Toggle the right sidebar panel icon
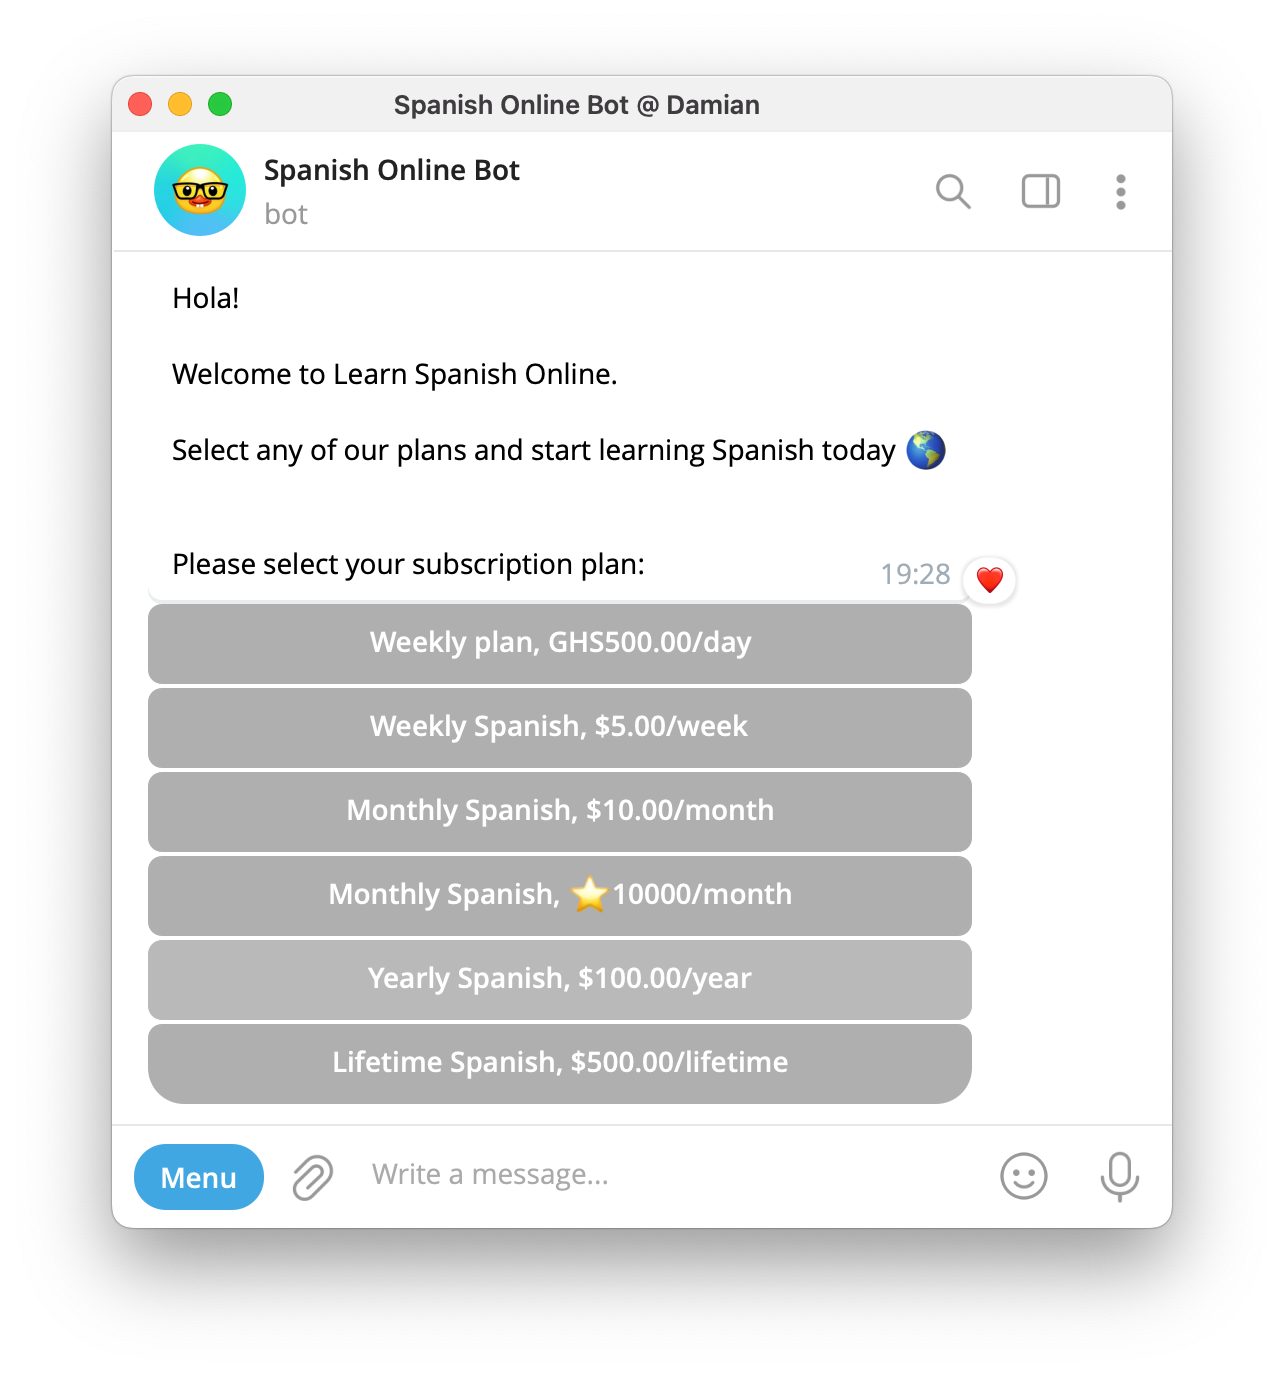The height and width of the screenshot is (1376, 1284). point(1041,191)
